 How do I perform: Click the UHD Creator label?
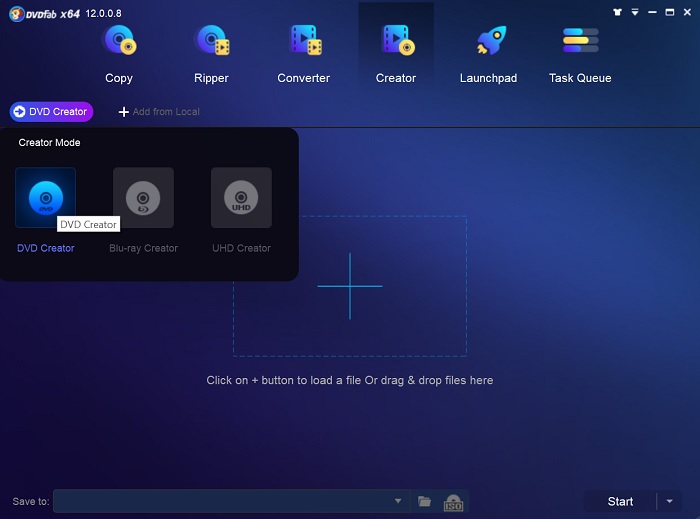pos(242,248)
